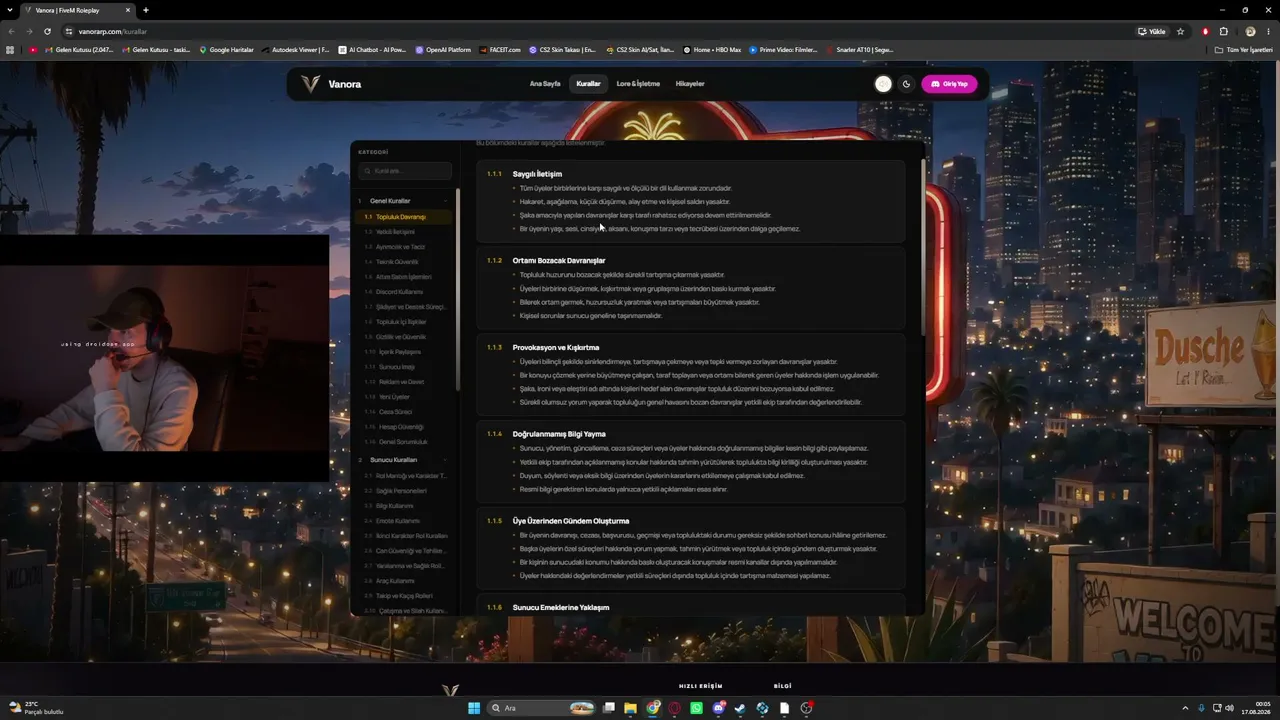Image resolution: width=1280 pixels, height=720 pixels.
Task: Open Teknik Güvenlik sidebar entry
Action: 397,262
